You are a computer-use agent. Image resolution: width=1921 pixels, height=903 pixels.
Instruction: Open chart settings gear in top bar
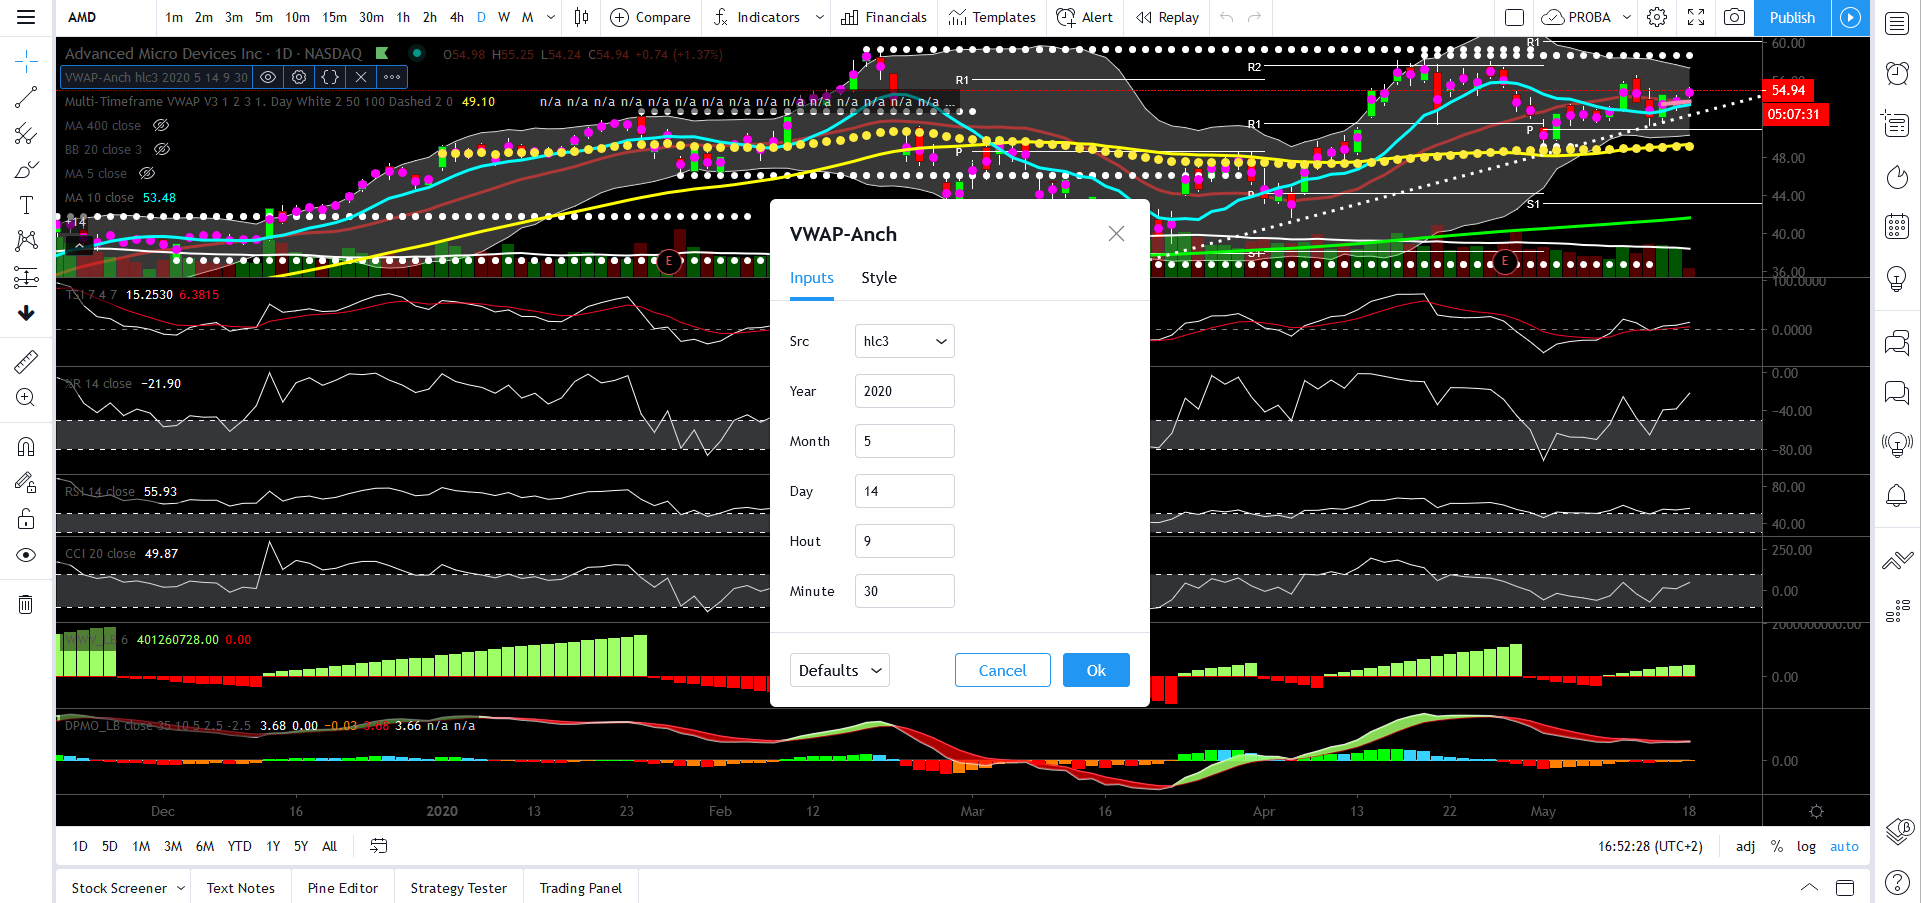[x=1657, y=17]
